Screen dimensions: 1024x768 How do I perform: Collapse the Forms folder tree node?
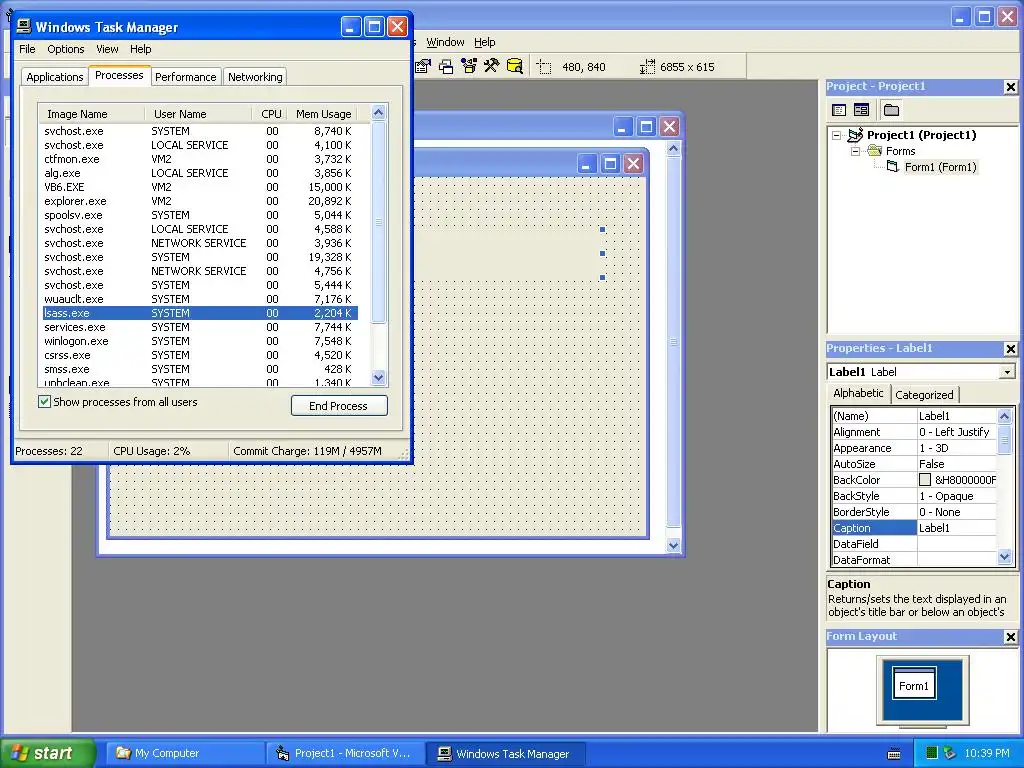856,151
